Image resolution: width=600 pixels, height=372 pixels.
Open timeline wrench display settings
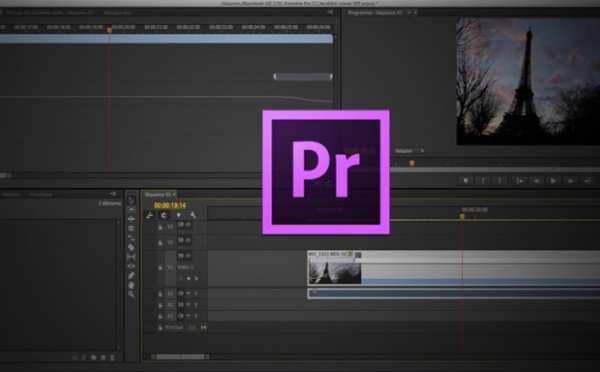point(193,215)
